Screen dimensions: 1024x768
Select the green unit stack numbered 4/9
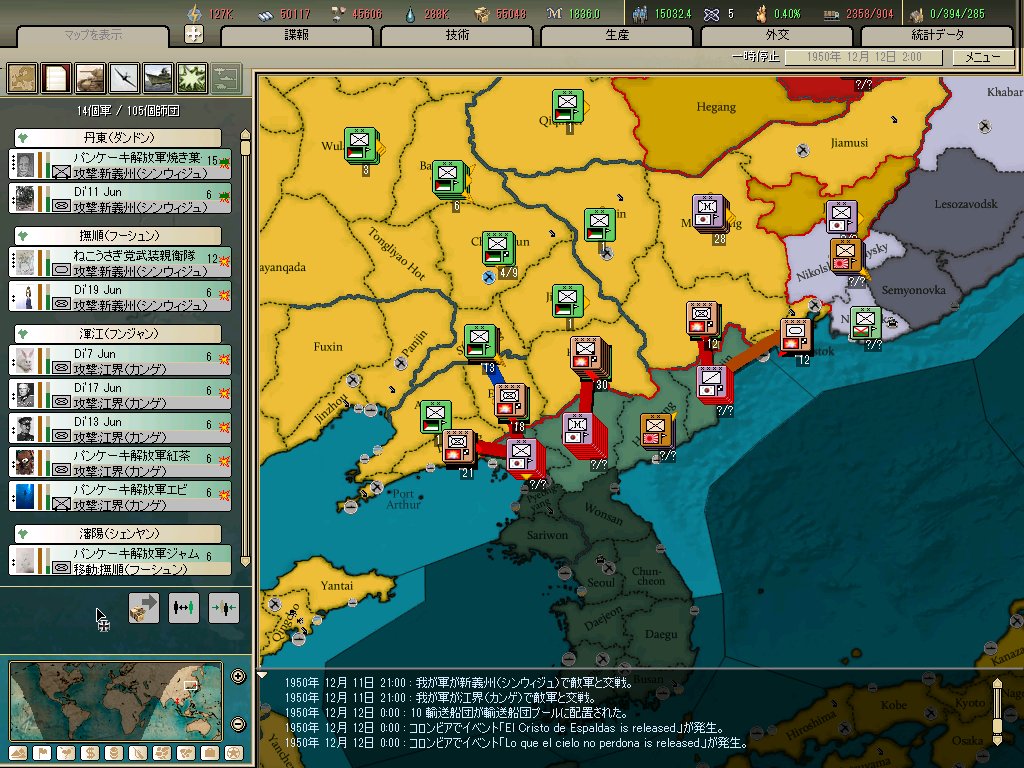pyautogui.click(x=498, y=248)
